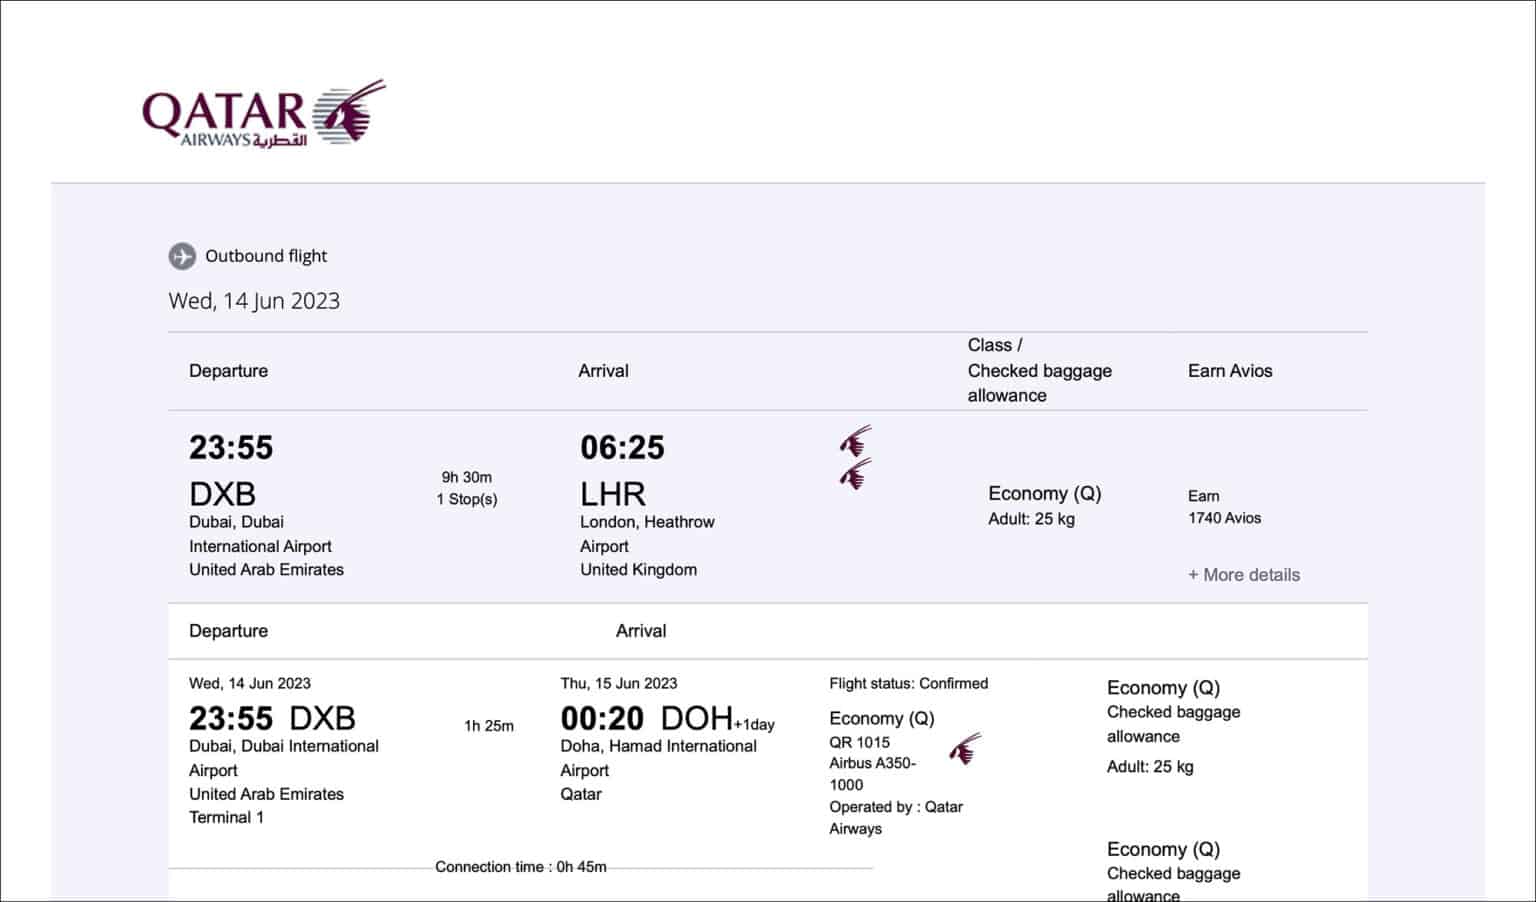This screenshot has width=1536, height=902.
Task: Click the Wed, 14 Jun 2023 date heading
Action: (x=253, y=300)
